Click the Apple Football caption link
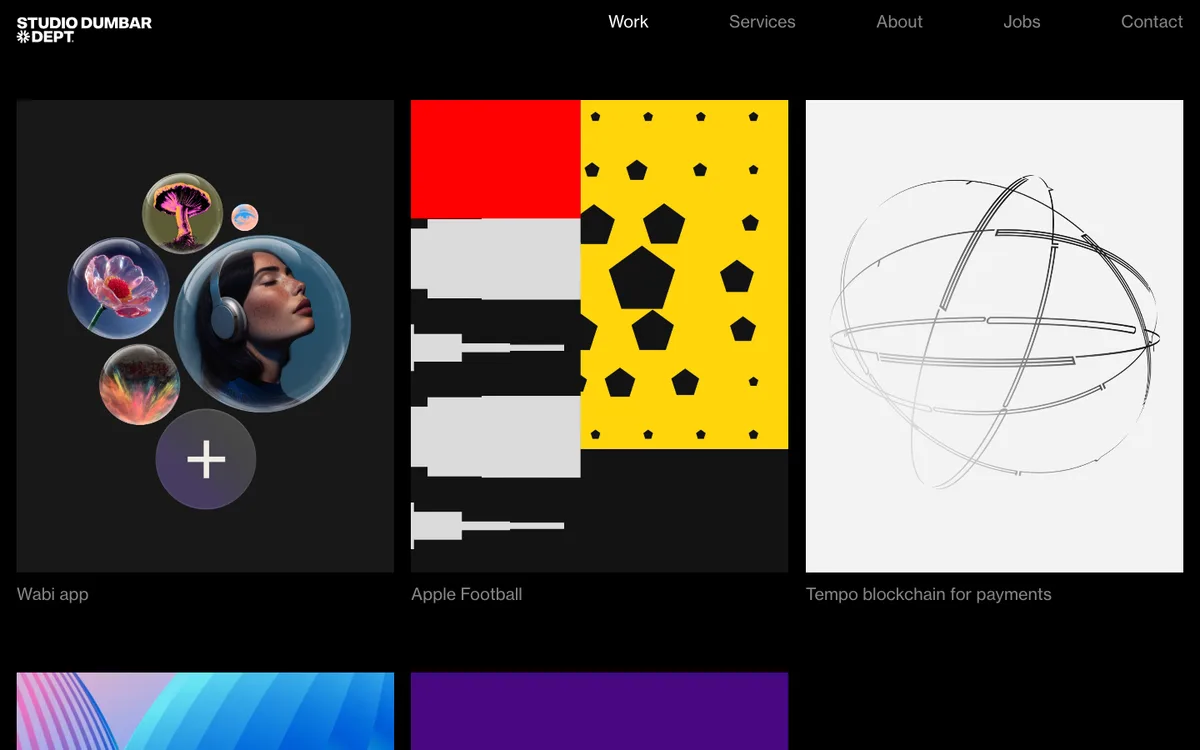The image size is (1200, 750). (x=467, y=594)
